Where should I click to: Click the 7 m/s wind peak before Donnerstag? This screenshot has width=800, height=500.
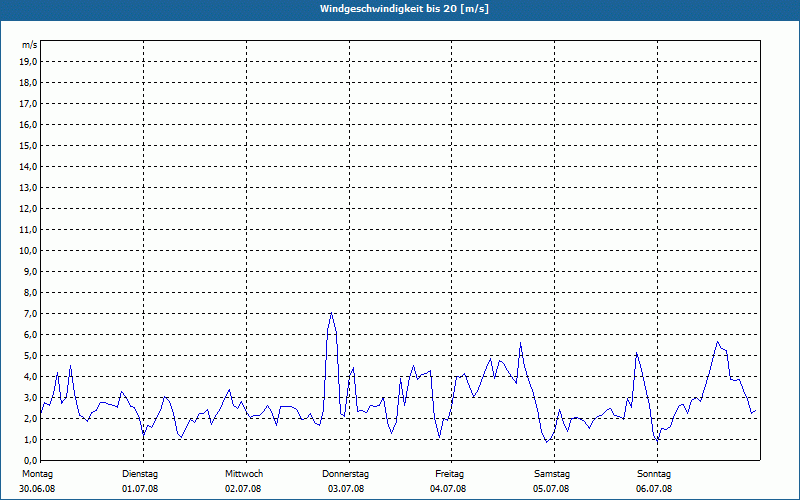tap(332, 313)
